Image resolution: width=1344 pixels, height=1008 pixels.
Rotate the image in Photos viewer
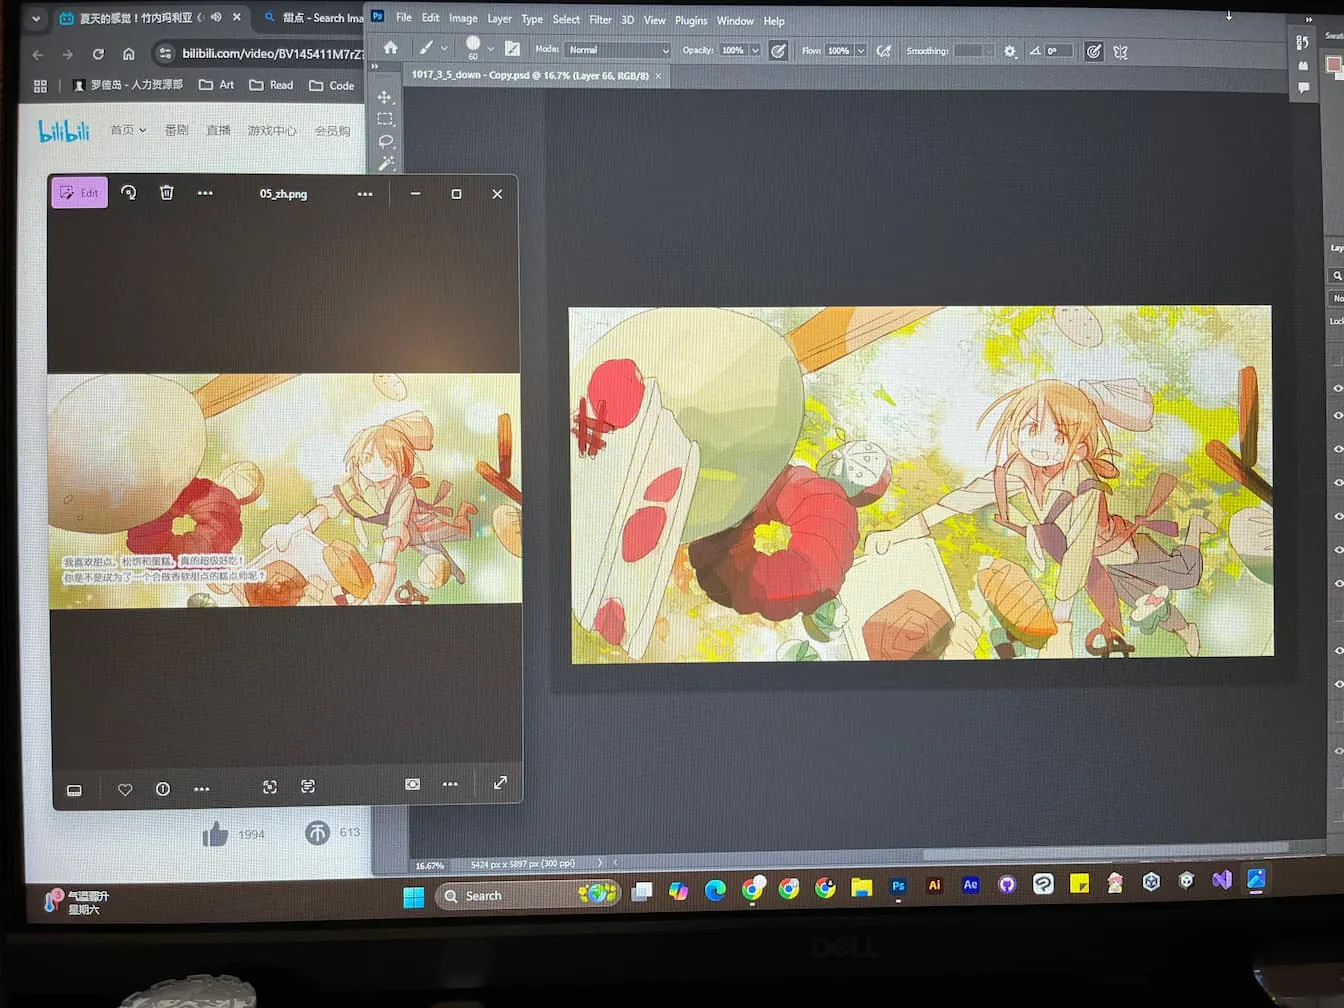point(129,192)
